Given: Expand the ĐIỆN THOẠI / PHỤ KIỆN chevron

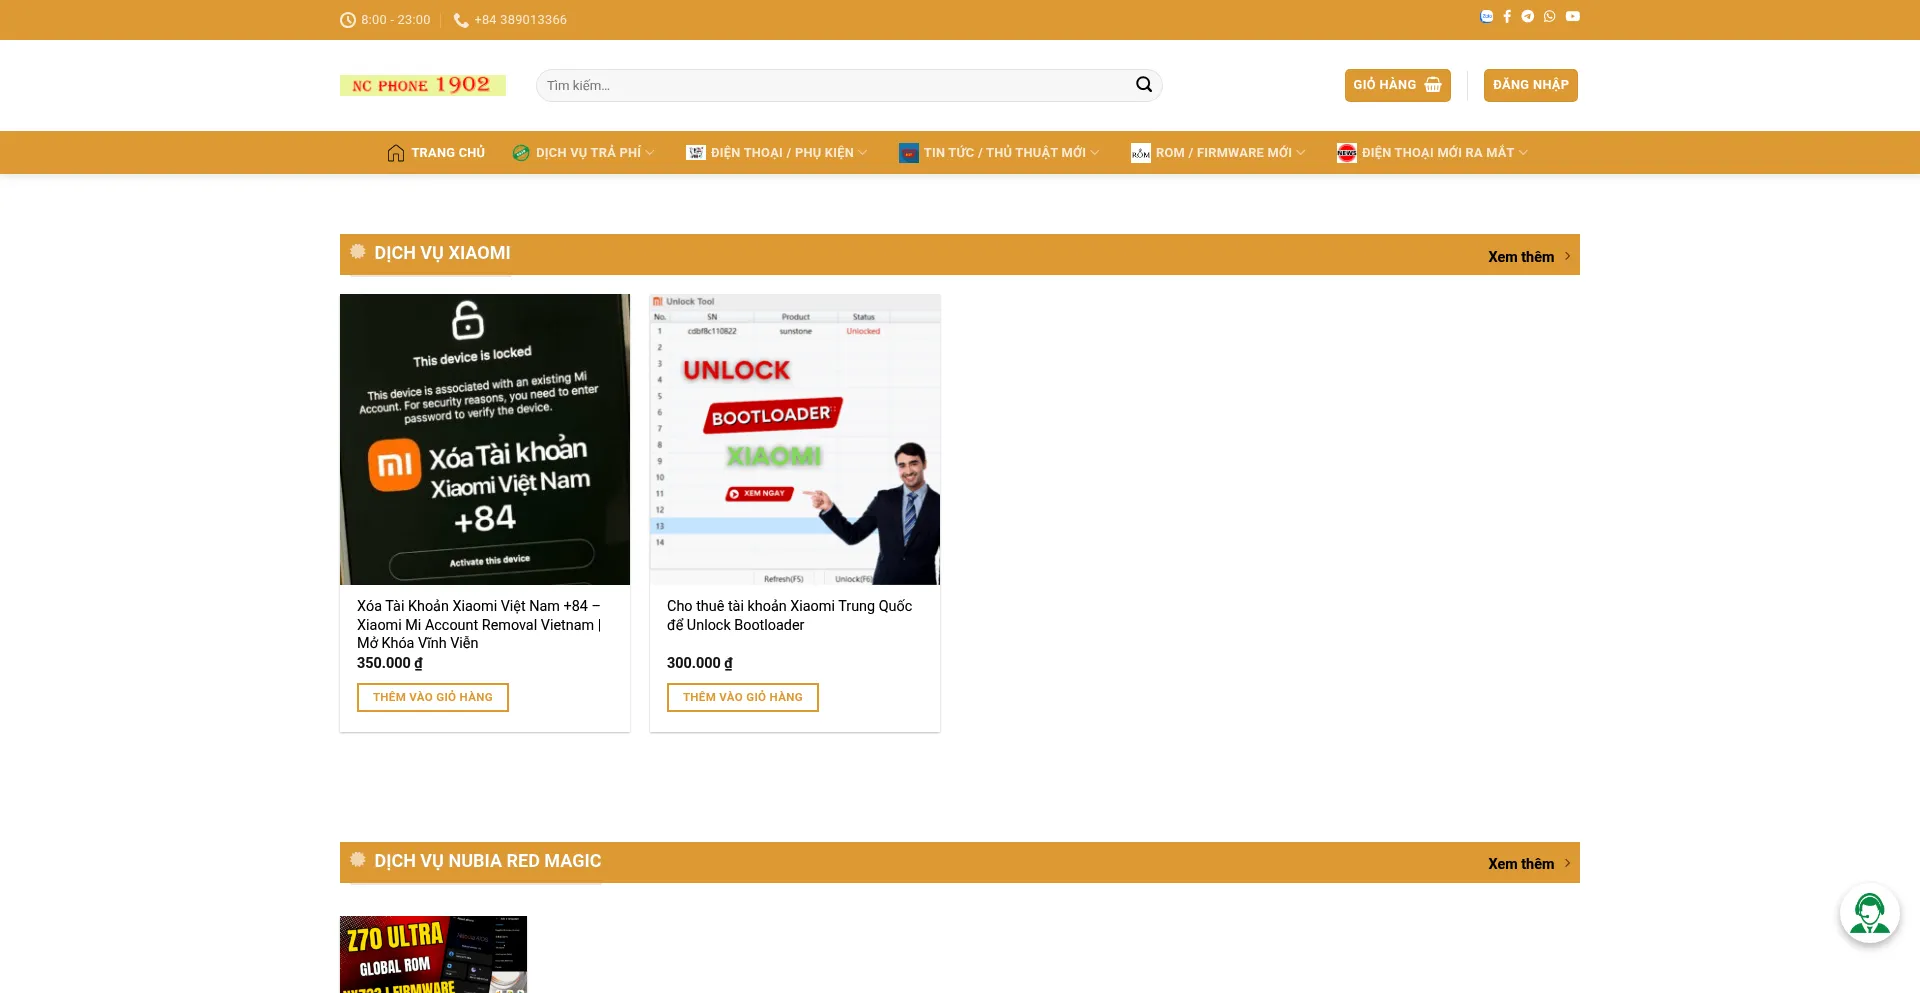Looking at the screenshot, I should point(863,153).
